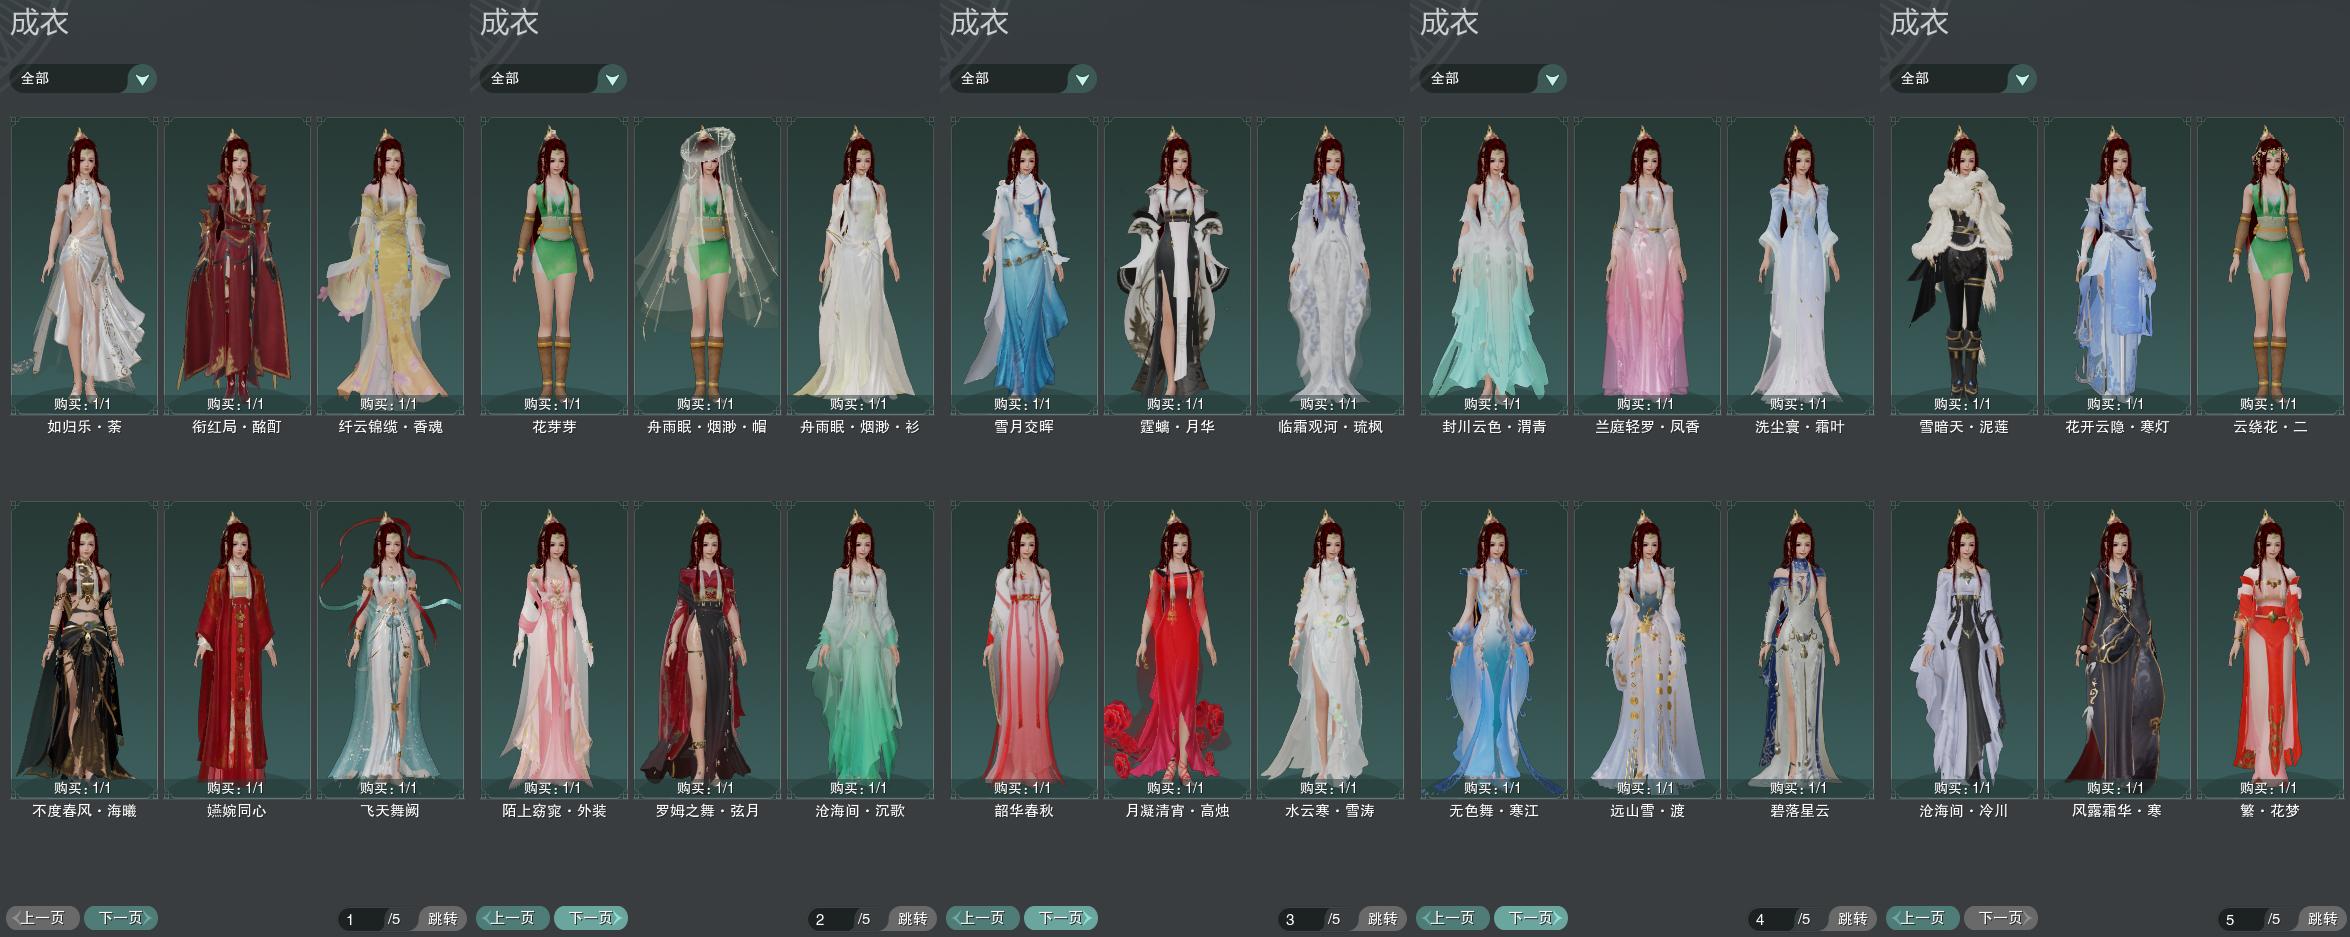Click 下一页 in the page 1 panel

(121, 917)
